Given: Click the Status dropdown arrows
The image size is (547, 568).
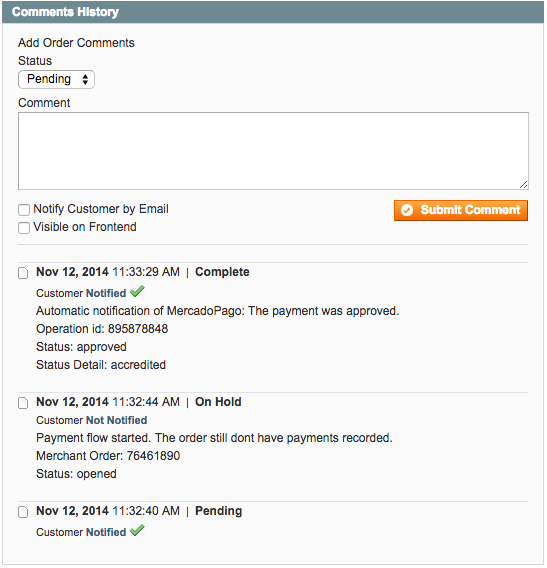Looking at the screenshot, I should tap(85, 79).
